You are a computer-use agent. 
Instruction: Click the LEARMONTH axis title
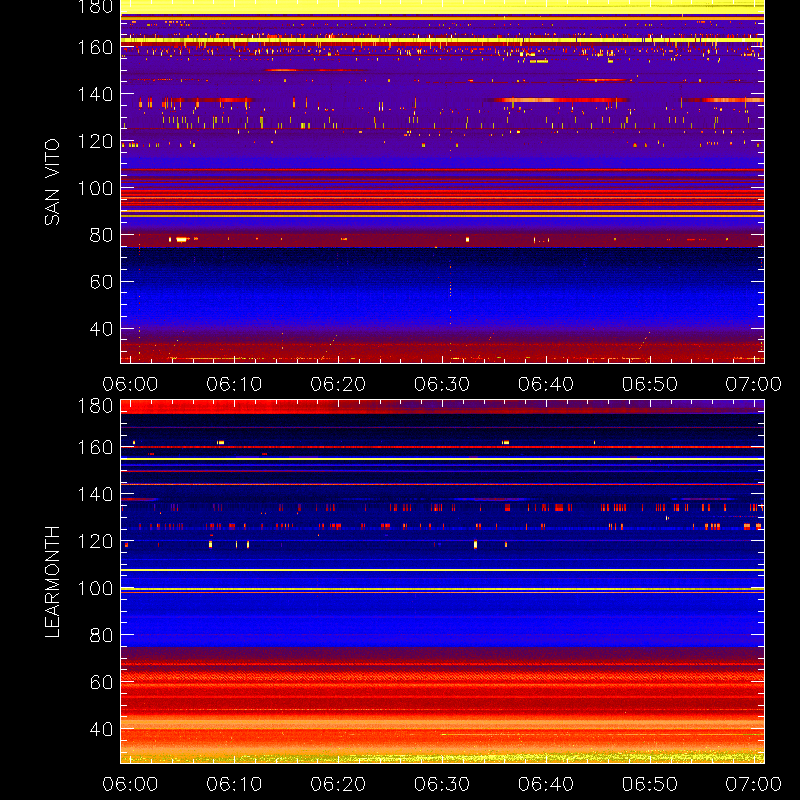click(x=52, y=582)
